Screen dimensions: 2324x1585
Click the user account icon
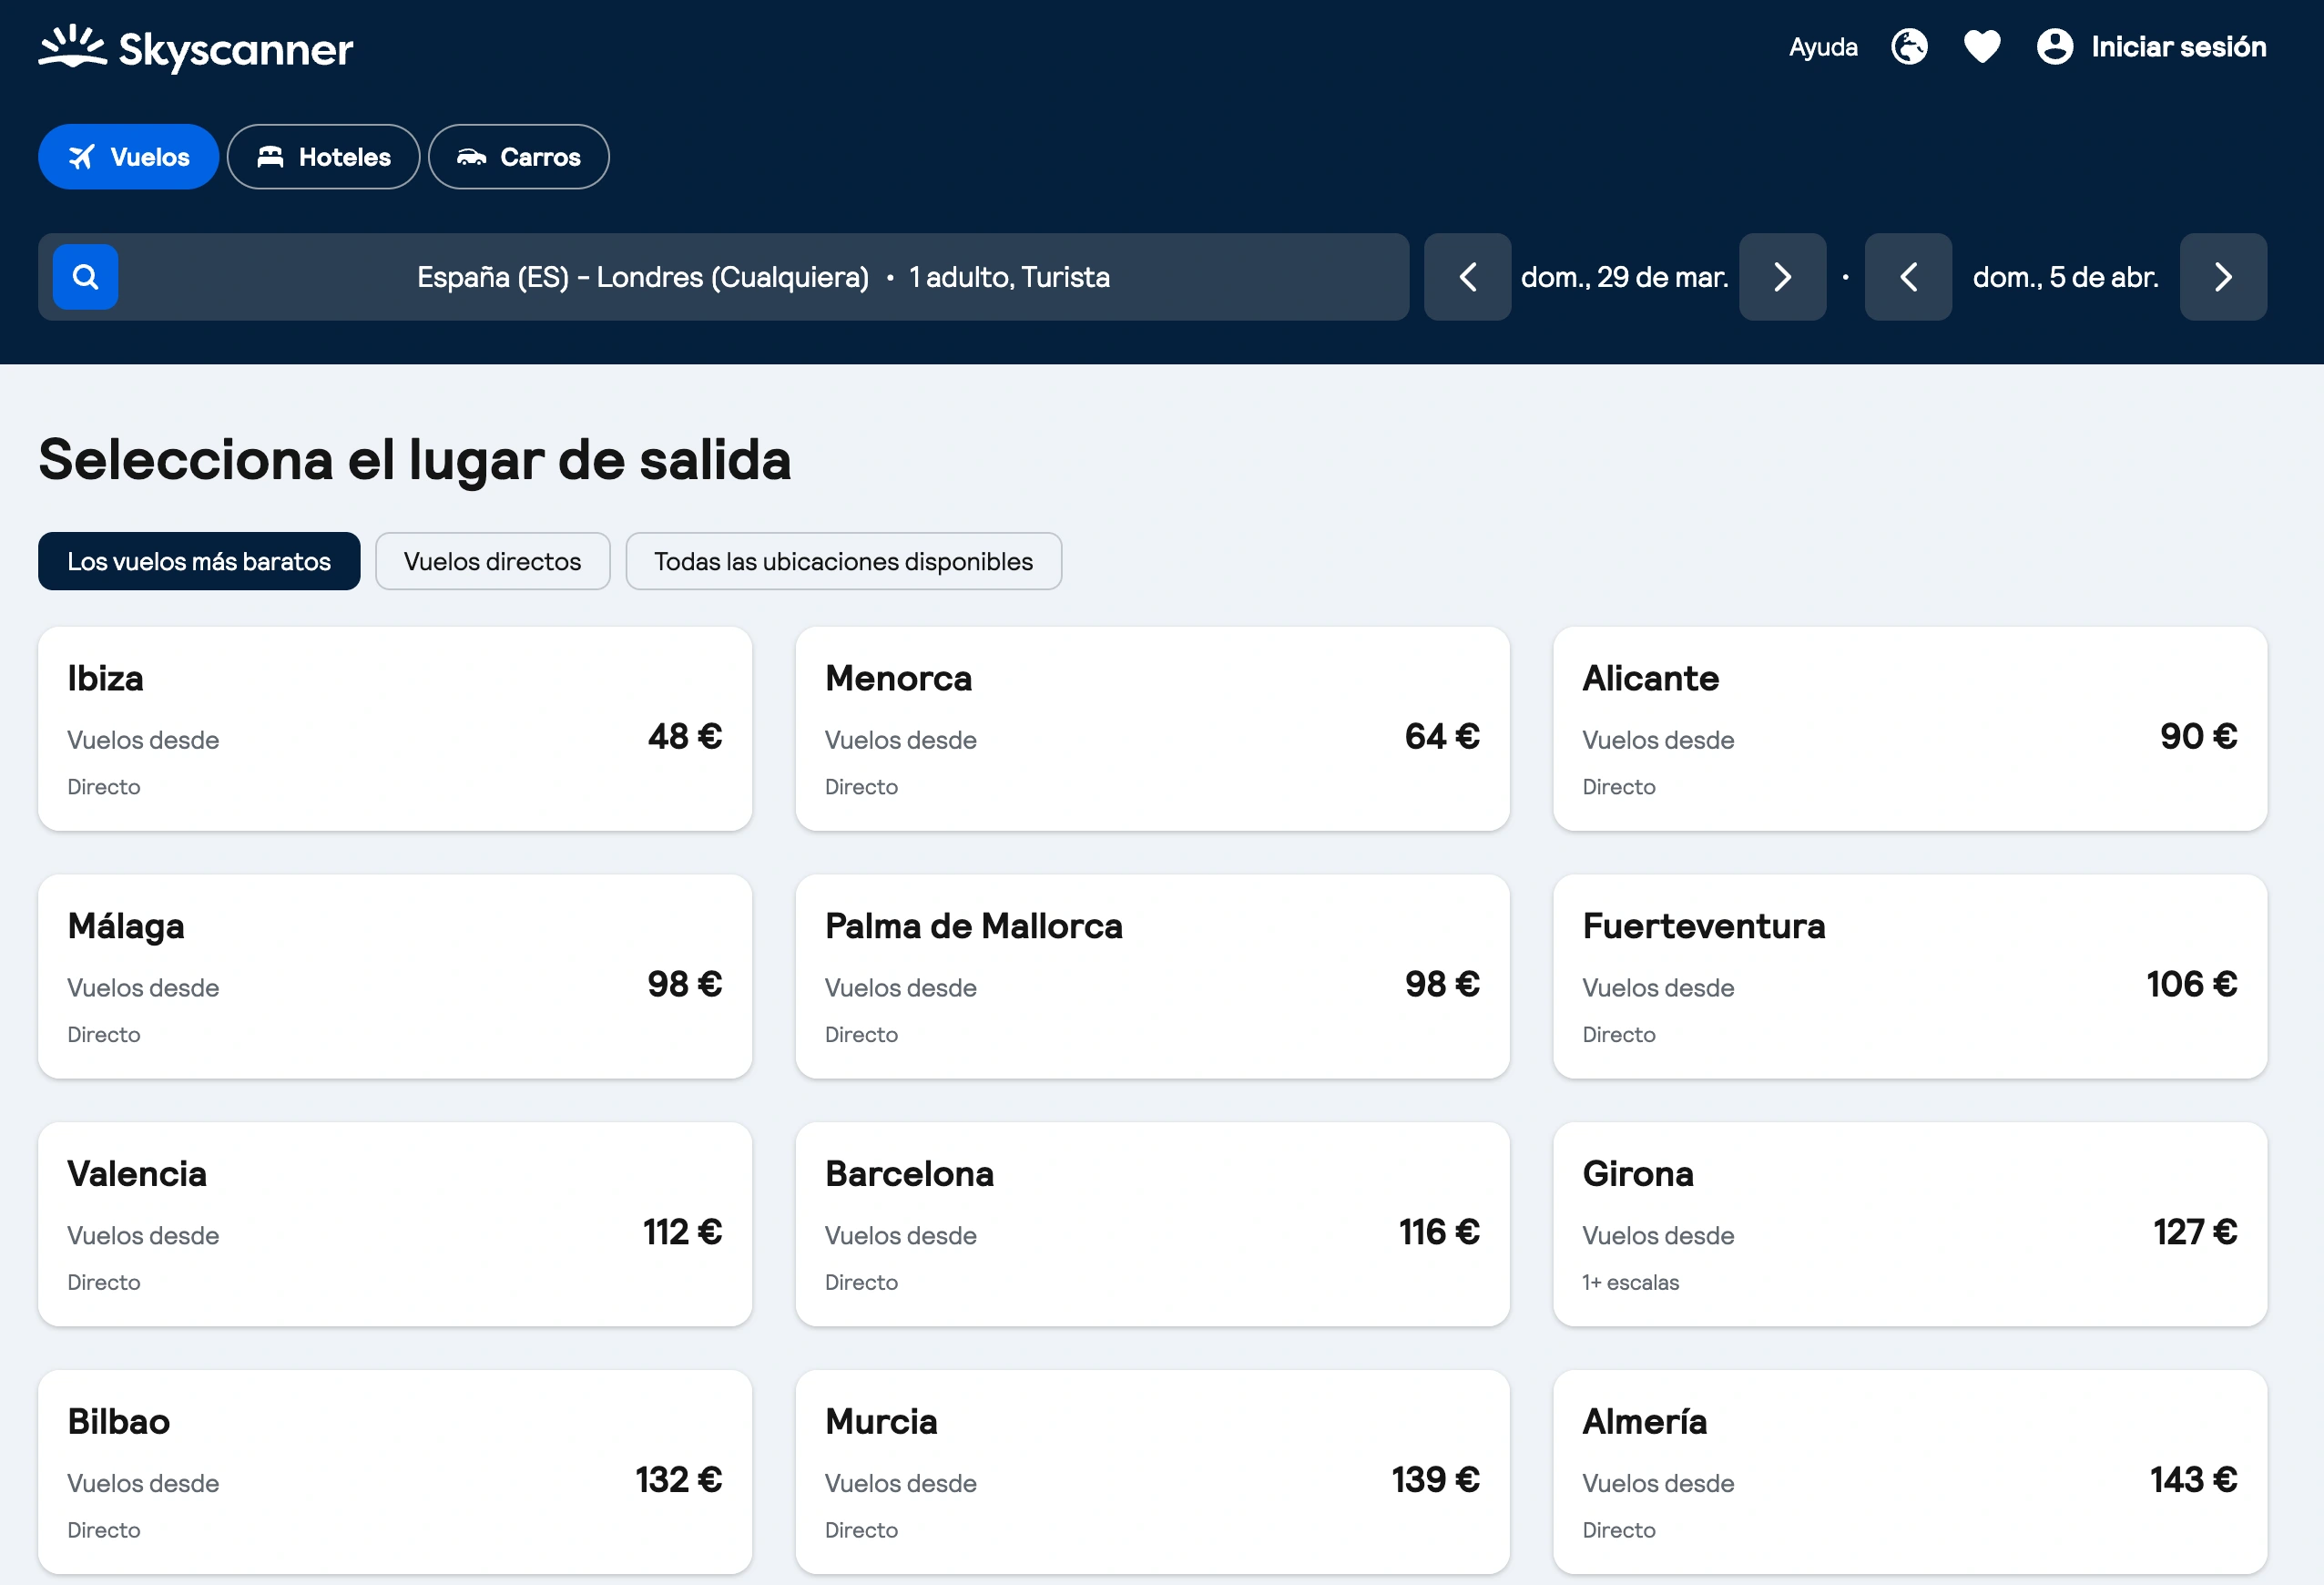(2055, 46)
